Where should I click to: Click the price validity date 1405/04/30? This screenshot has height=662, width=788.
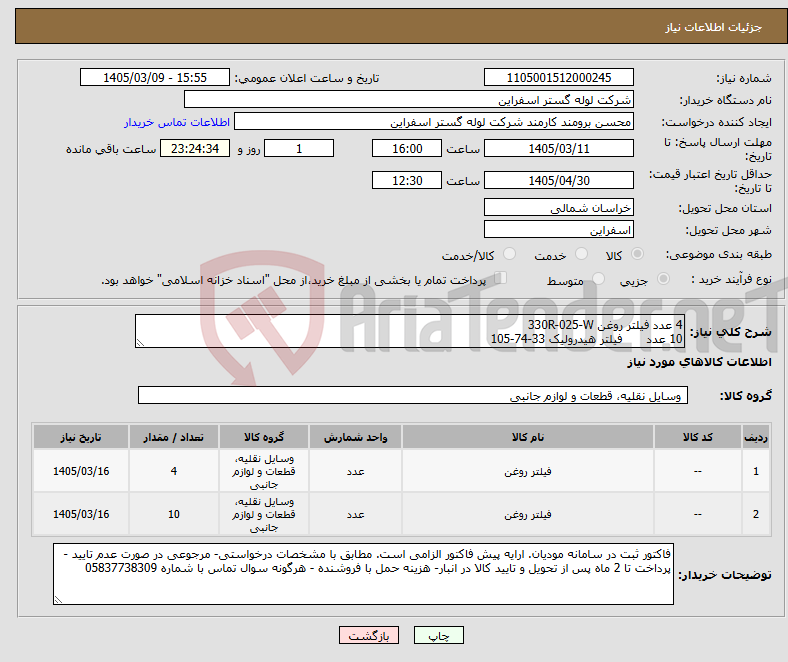coord(559,180)
